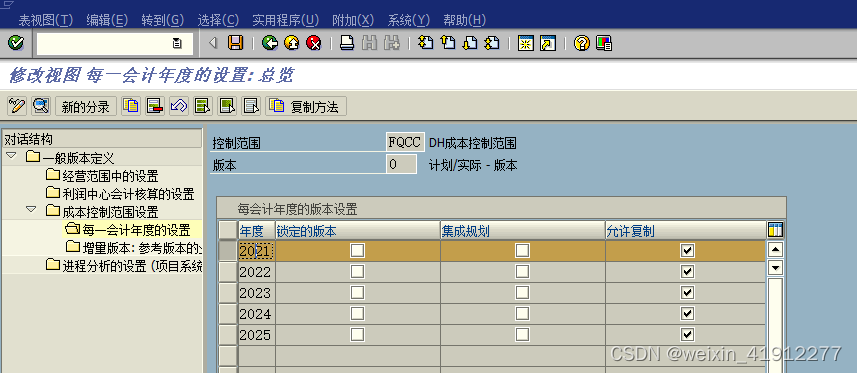This screenshot has width=857, height=373.
Task: Click the magnifier Details icon
Action: point(41,106)
